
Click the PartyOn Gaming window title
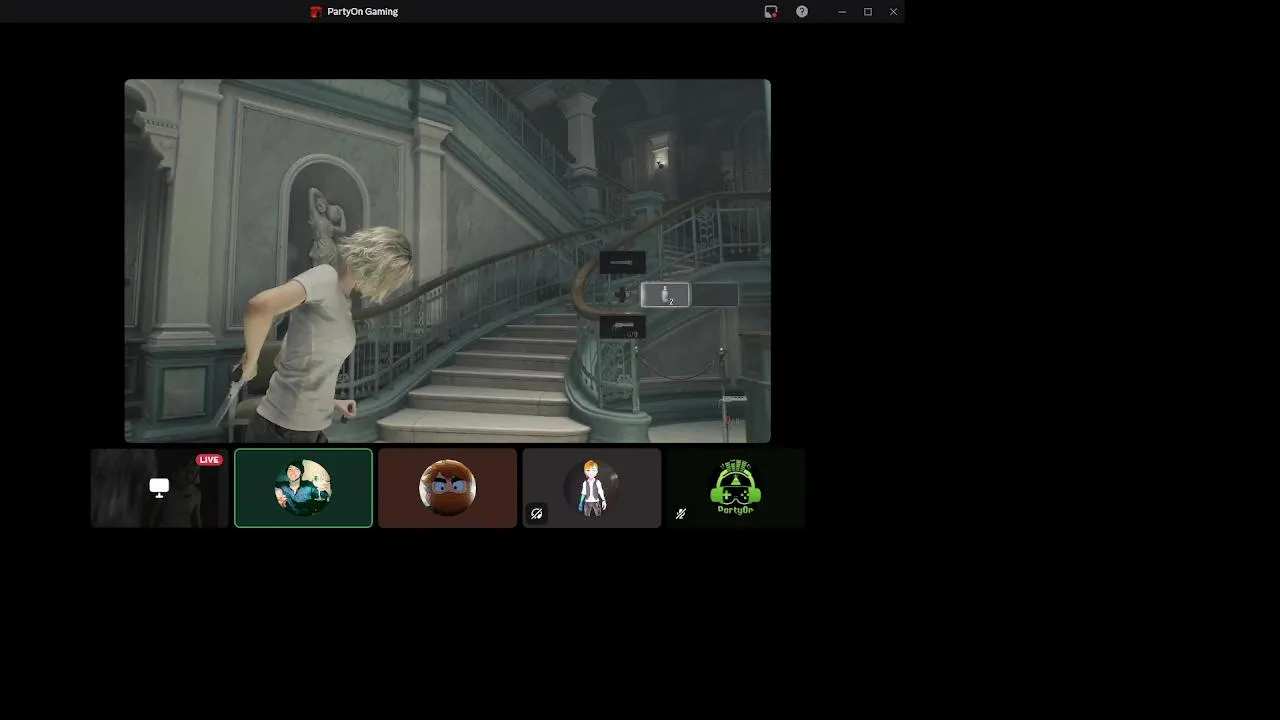[362, 12]
